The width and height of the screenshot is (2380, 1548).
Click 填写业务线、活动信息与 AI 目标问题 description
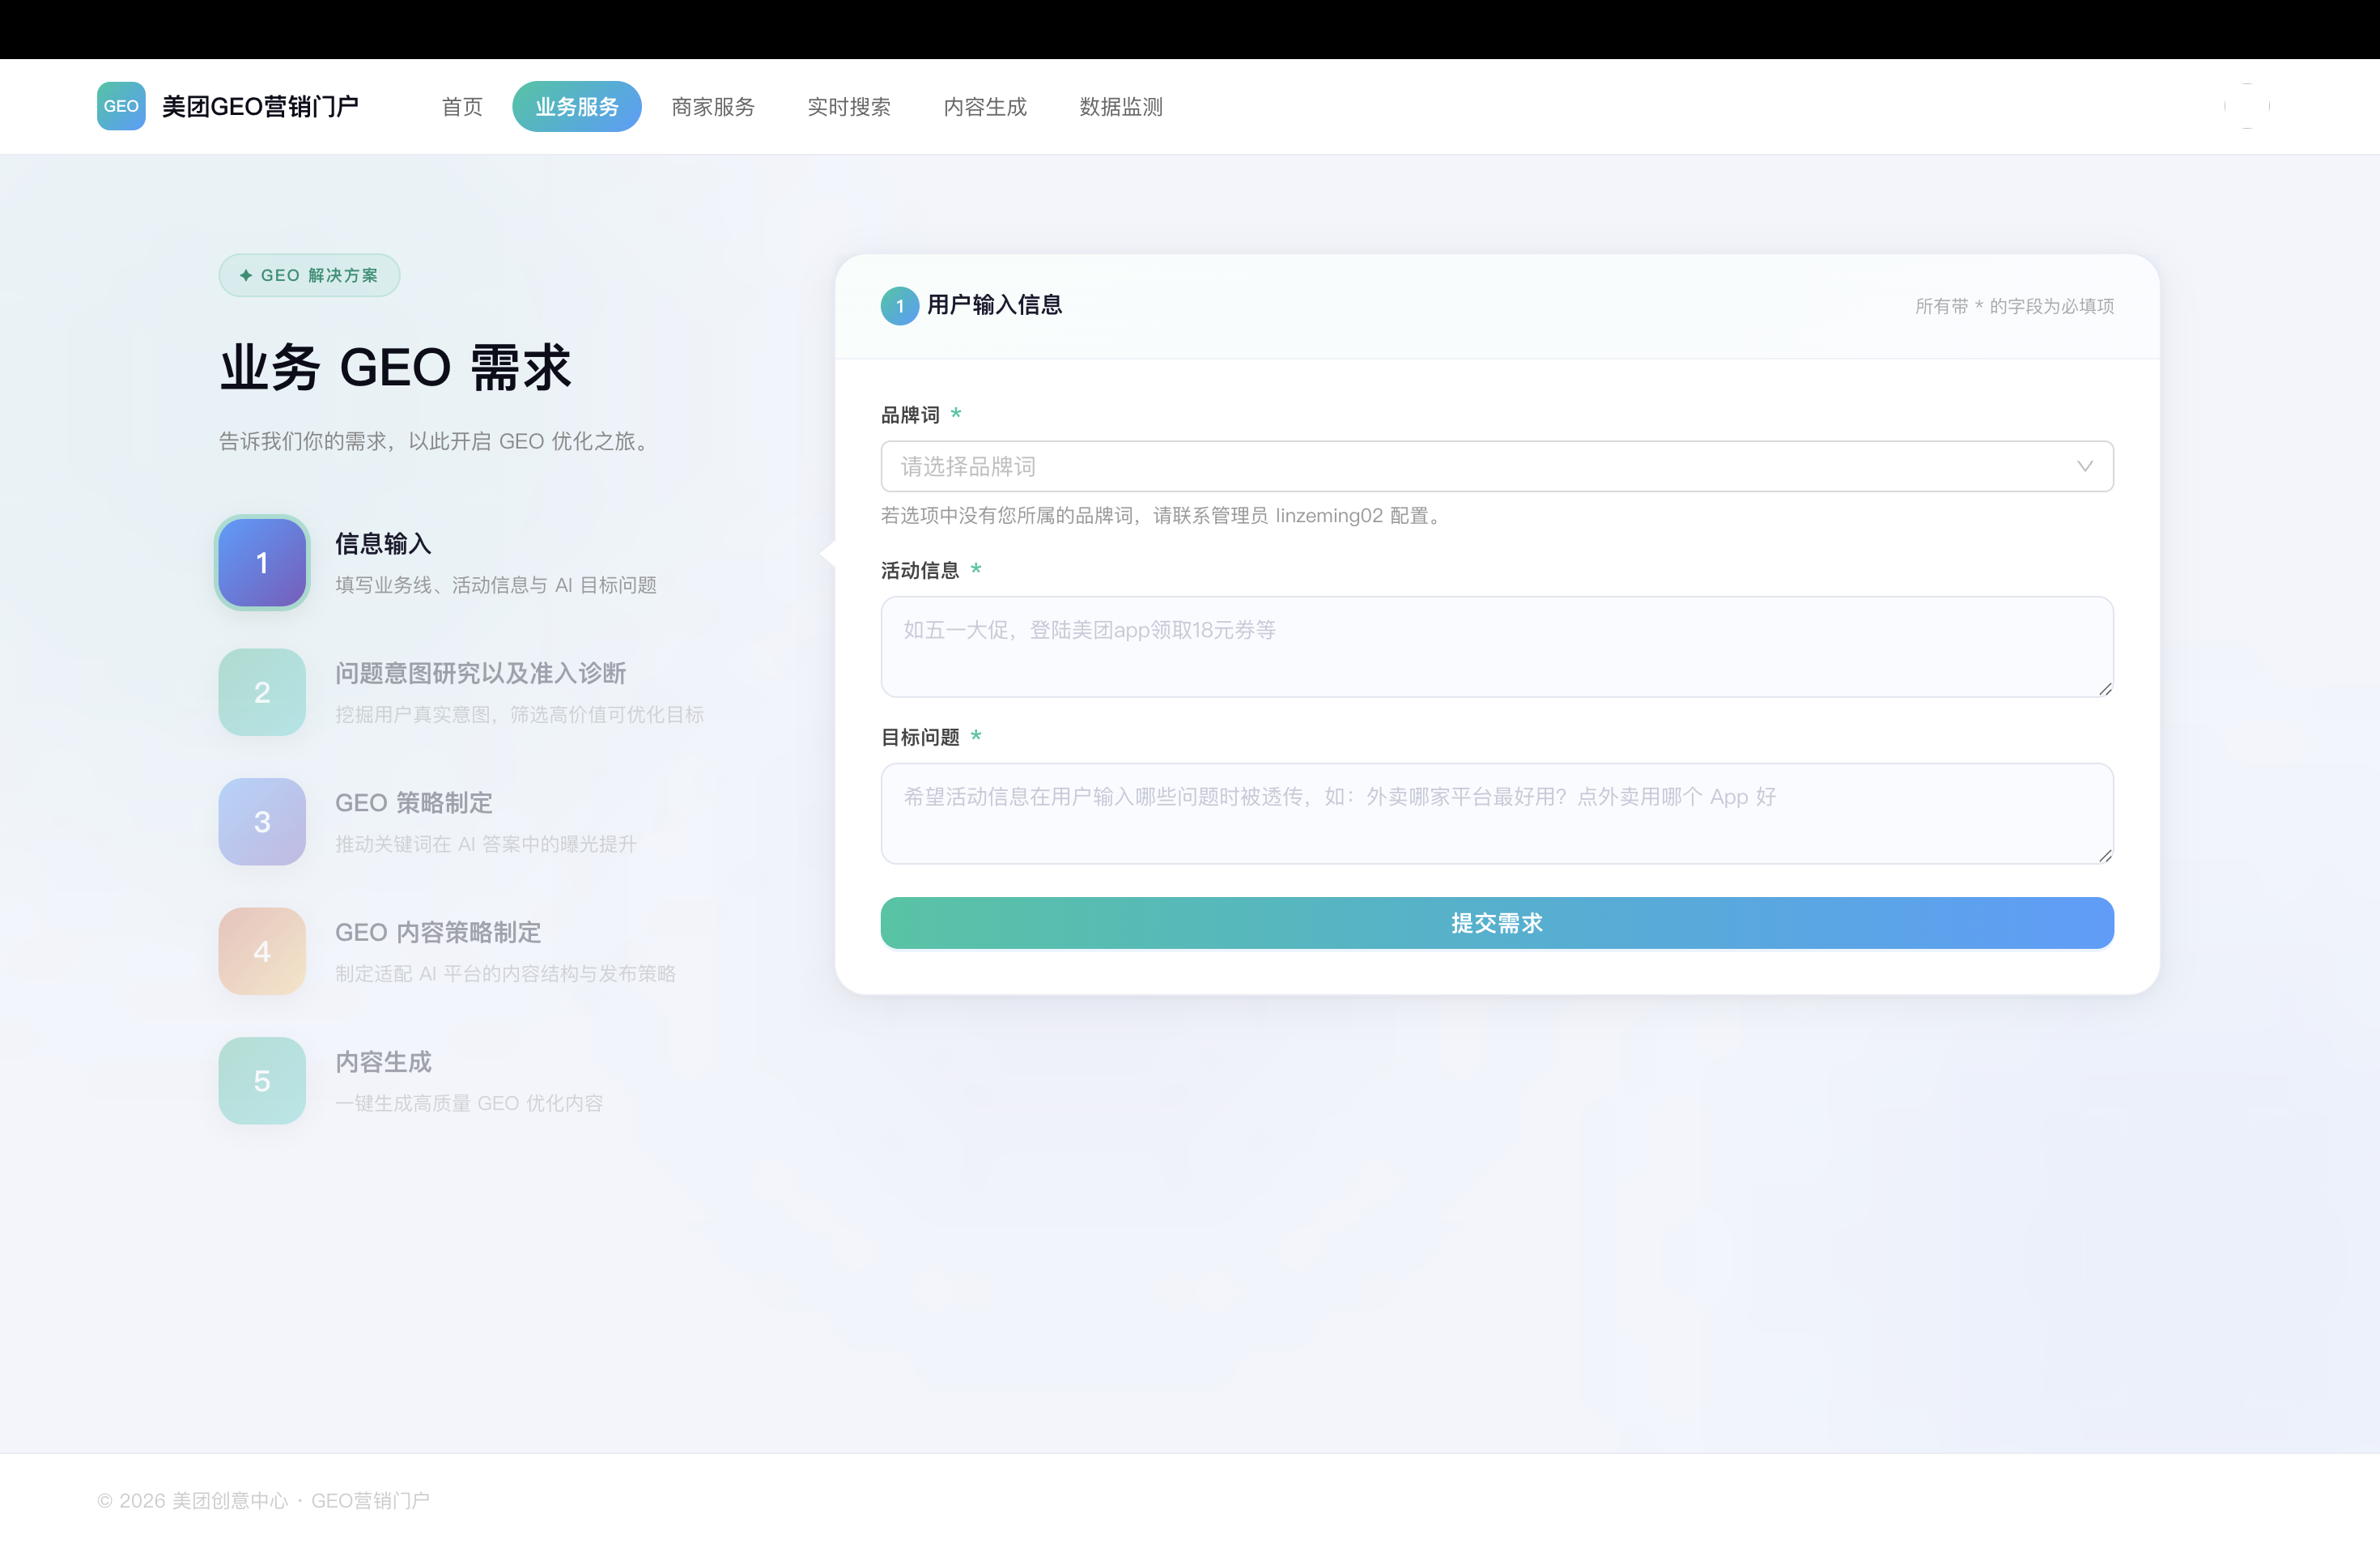pos(496,585)
